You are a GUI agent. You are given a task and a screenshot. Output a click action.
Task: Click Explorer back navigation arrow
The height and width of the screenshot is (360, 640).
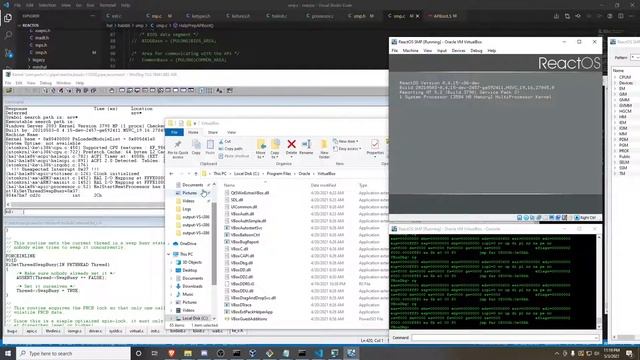pos(171,174)
